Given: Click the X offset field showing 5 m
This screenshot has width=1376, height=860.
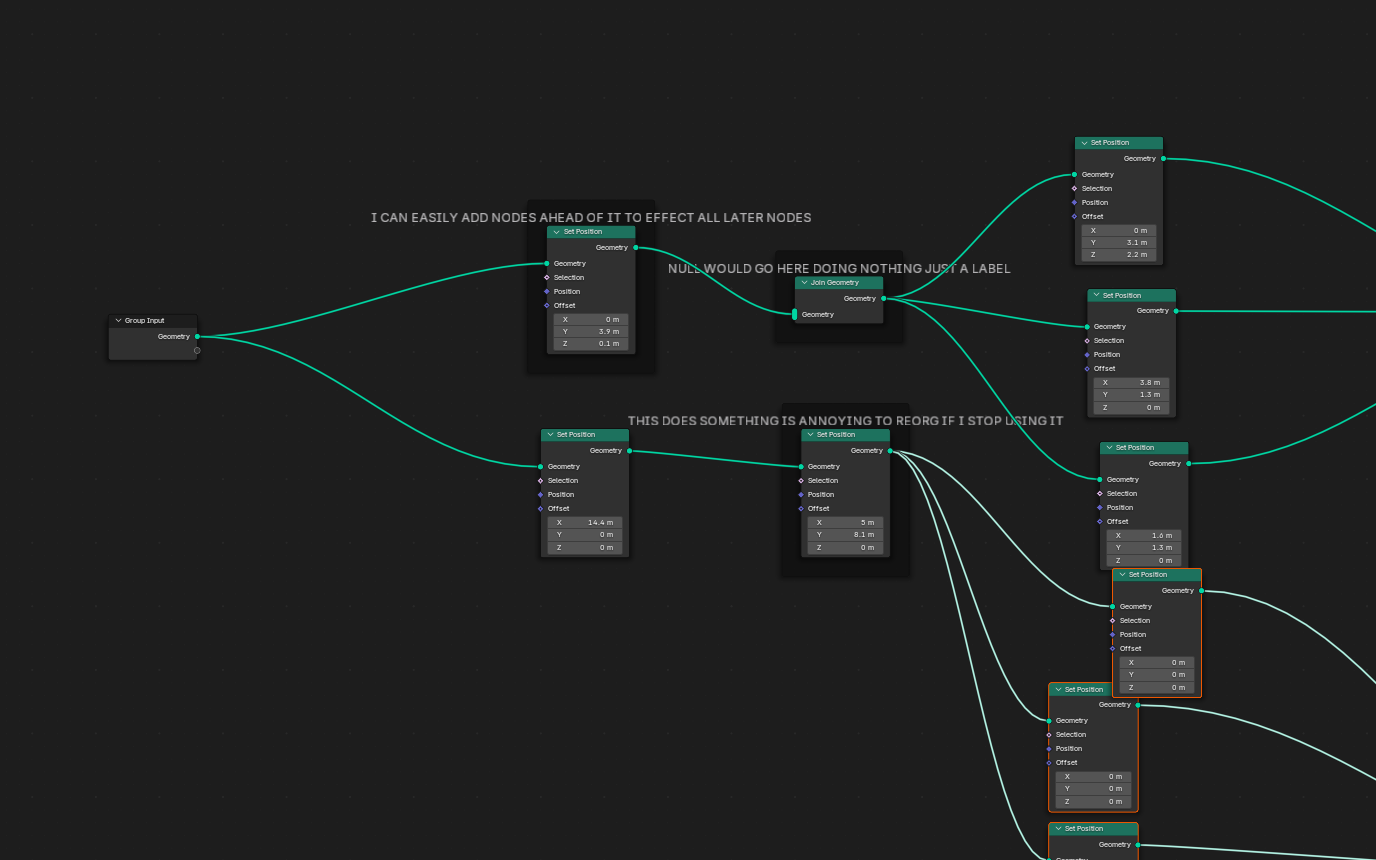Looking at the screenshot, I should 845,523.
